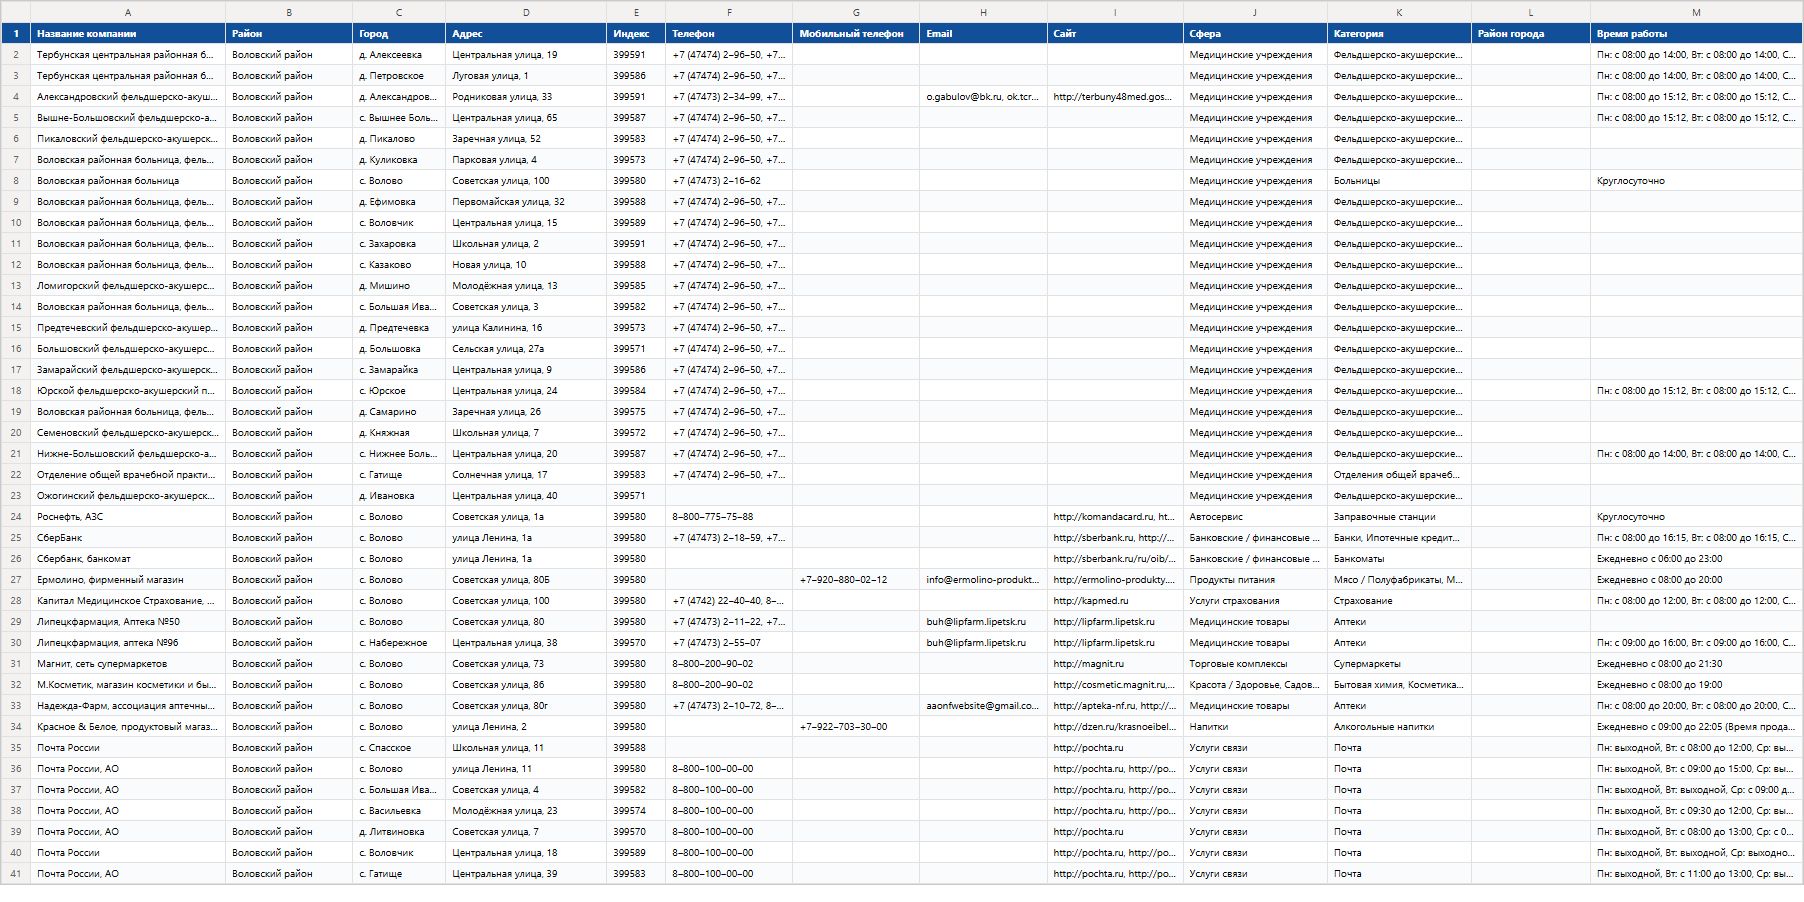Image resolution: width=1804 pixels, height=902 pixels.
Task: Select address cell "Луговая улица, 1"
Action: coord(526,76)
